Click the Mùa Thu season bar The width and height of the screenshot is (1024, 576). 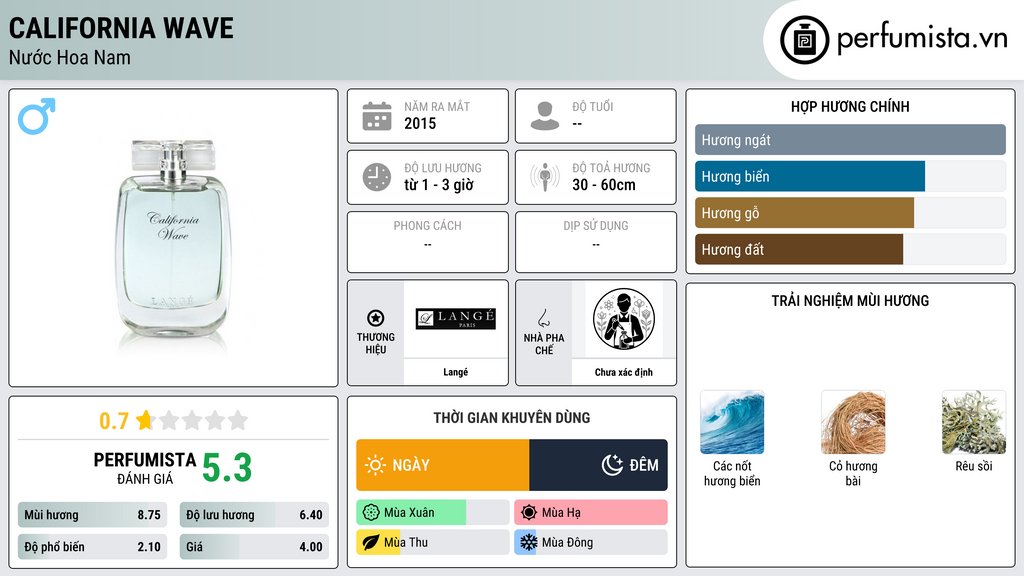(x=433, y=542)
